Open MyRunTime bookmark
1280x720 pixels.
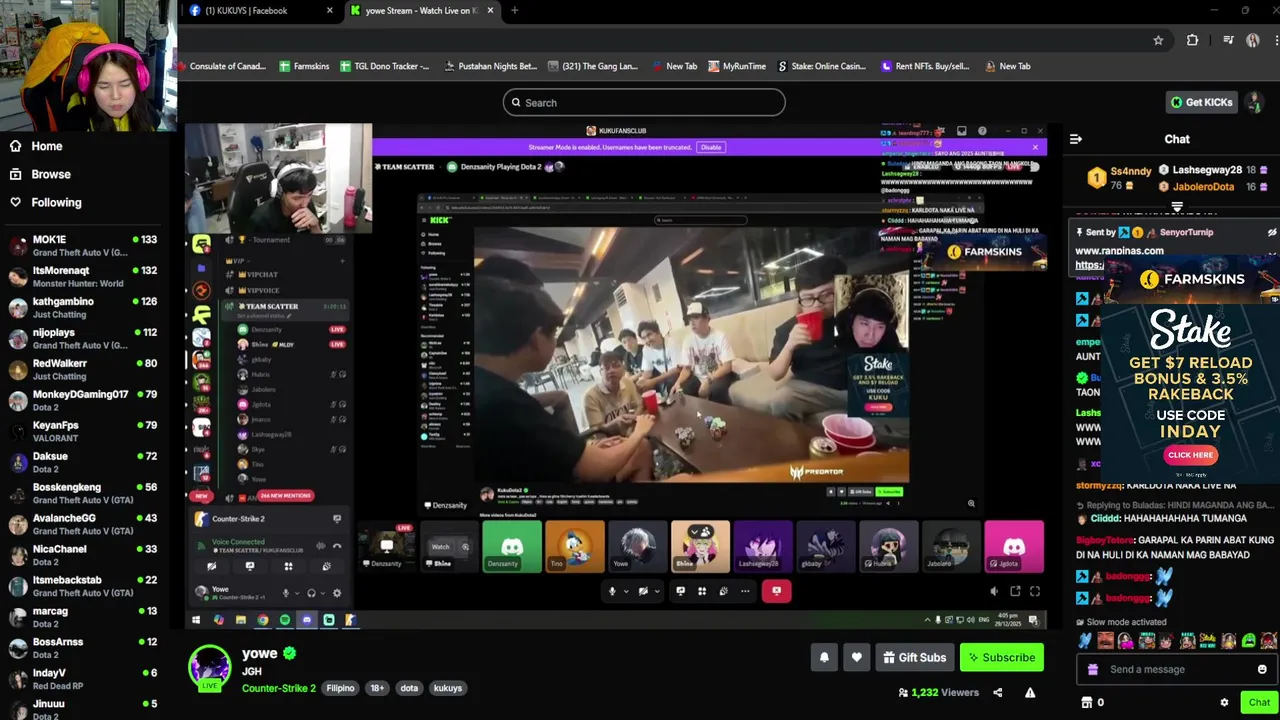[737, 66]
